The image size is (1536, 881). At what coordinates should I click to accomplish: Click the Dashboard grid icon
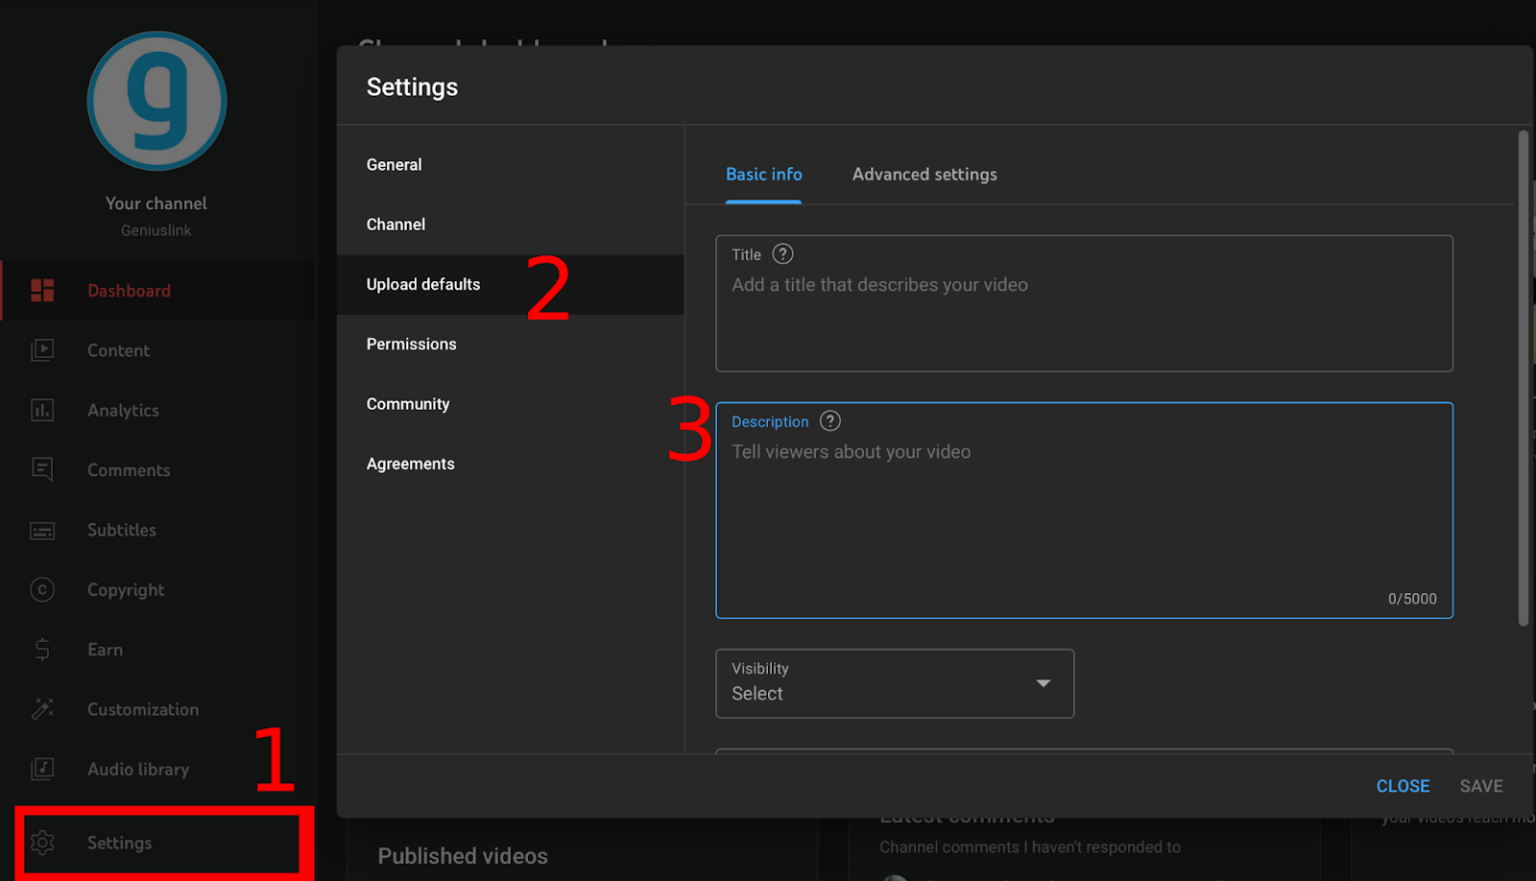click(x=42, y=291)
